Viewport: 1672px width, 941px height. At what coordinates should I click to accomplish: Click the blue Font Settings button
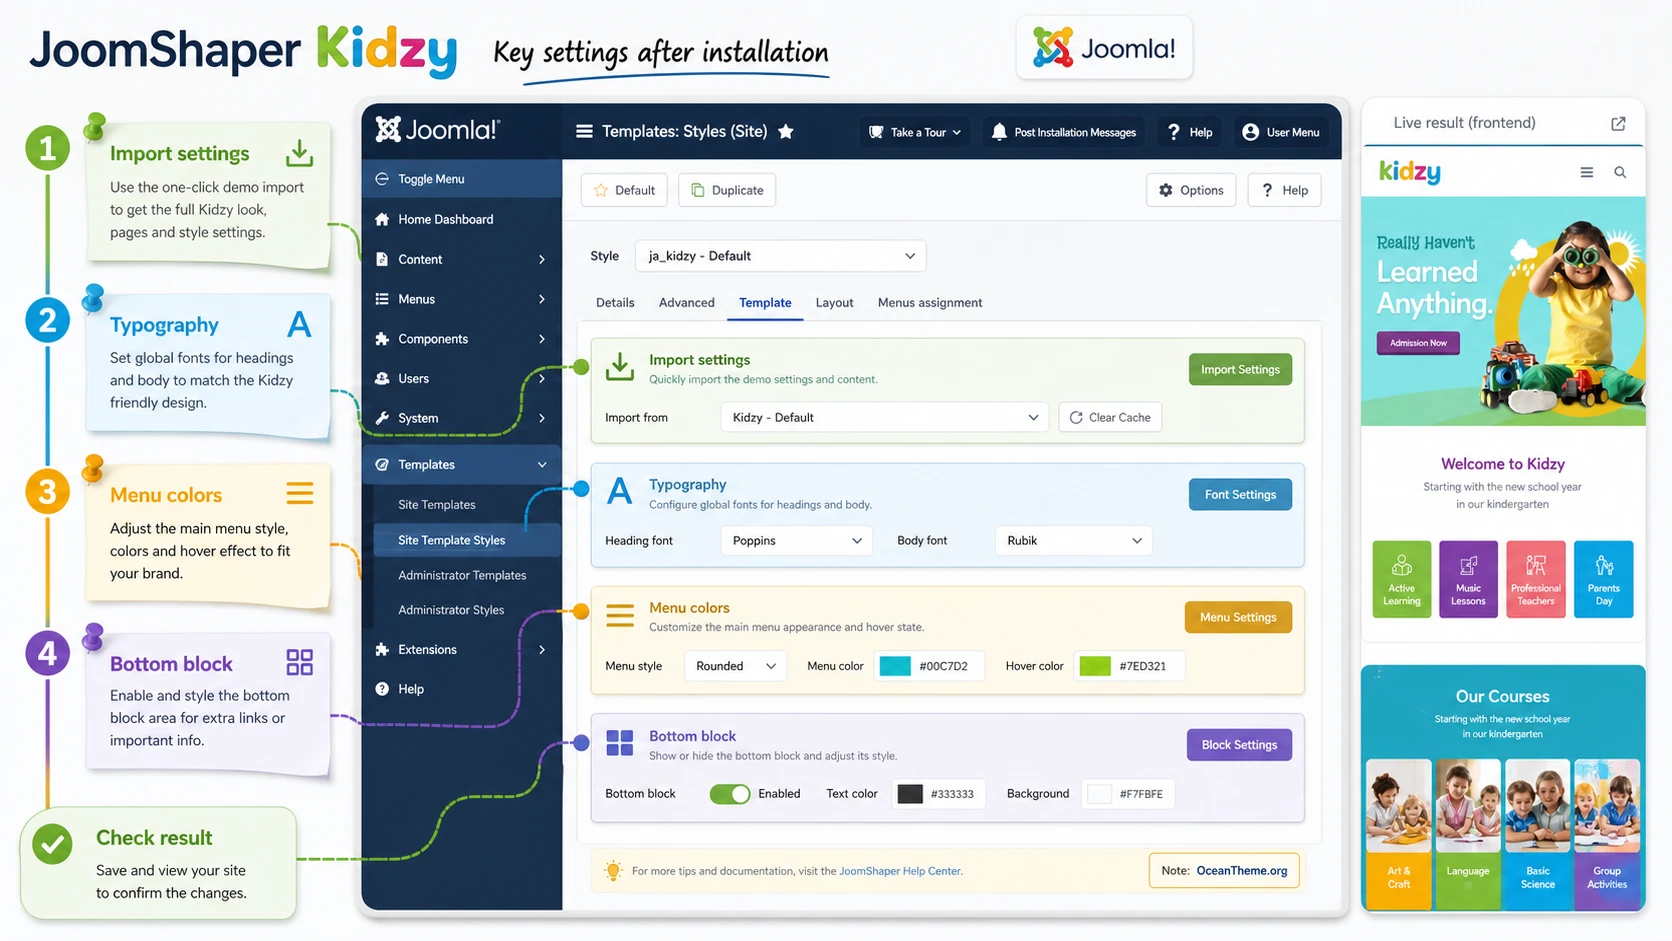(x=1240, y=494)
